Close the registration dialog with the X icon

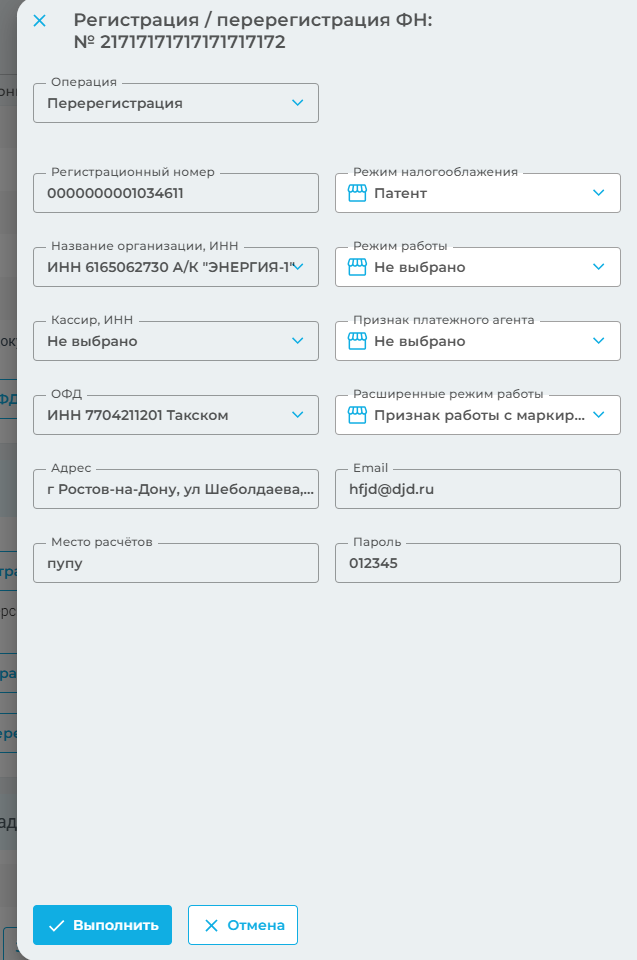[x=40, y=20]
